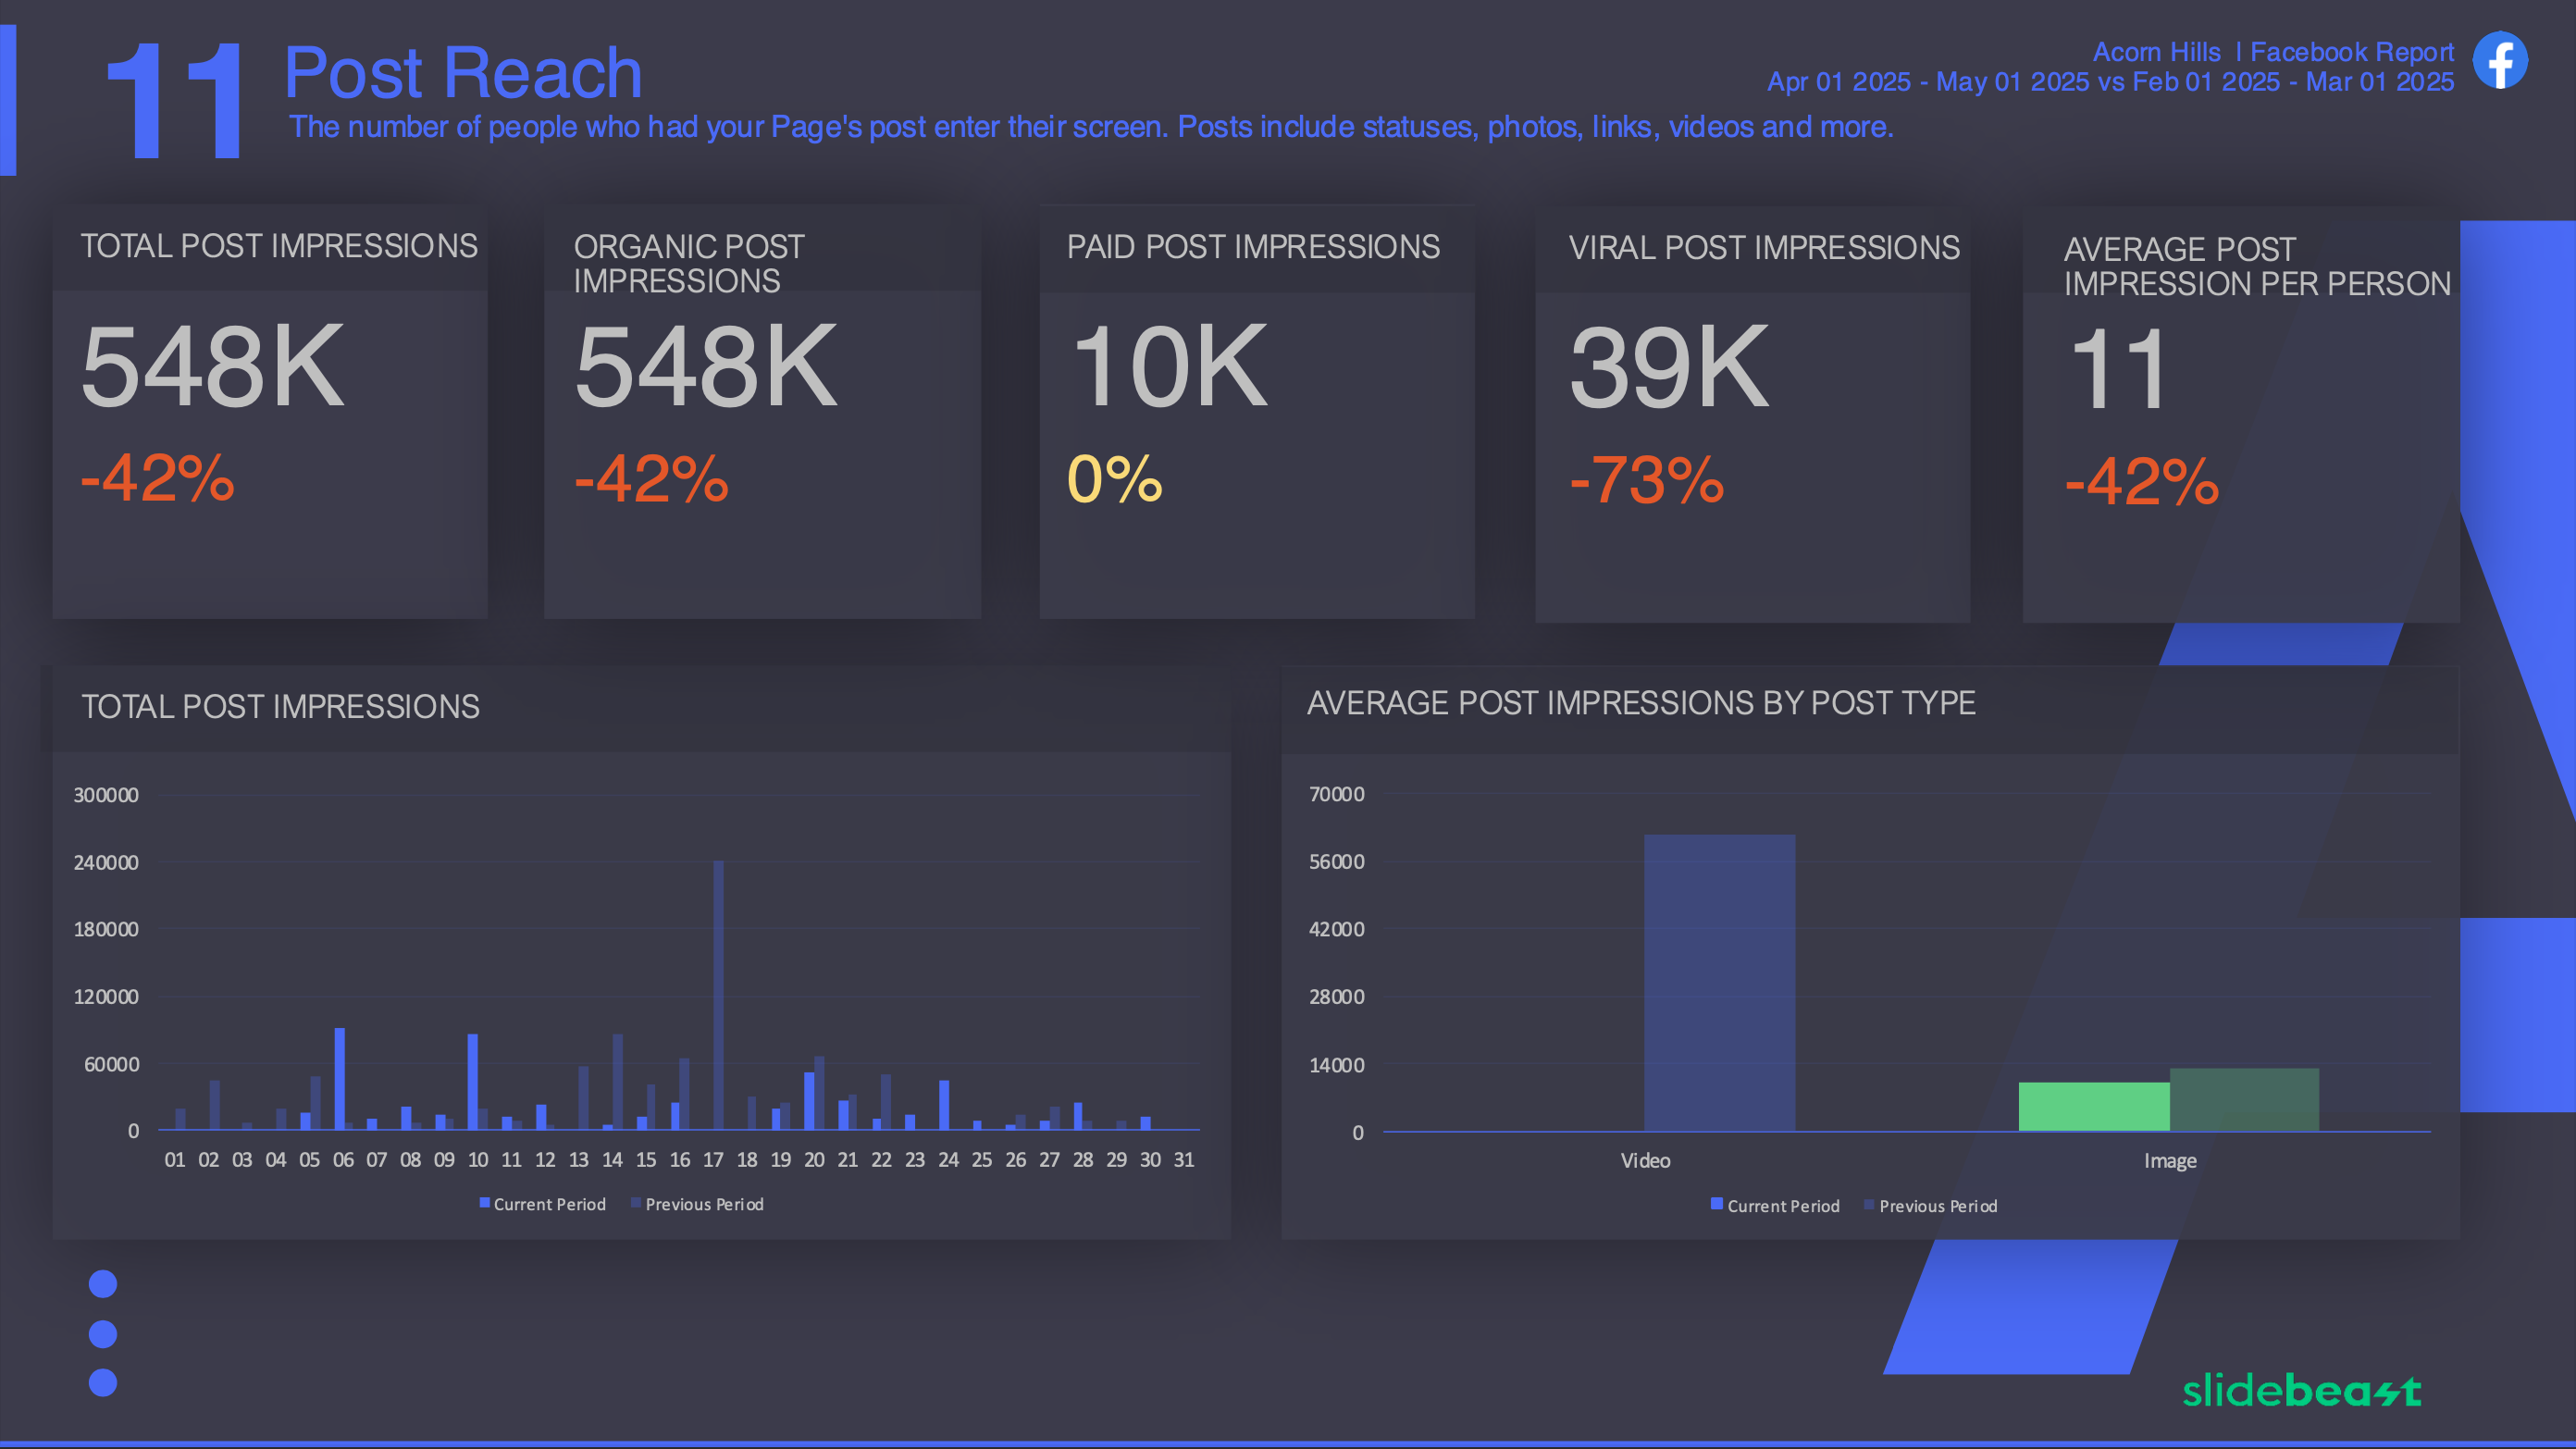Image resolution: width=2576 pixels, height=1449 pixels.
Task: Click the Organic Post Impressions card title
Action: pos(689,264)
